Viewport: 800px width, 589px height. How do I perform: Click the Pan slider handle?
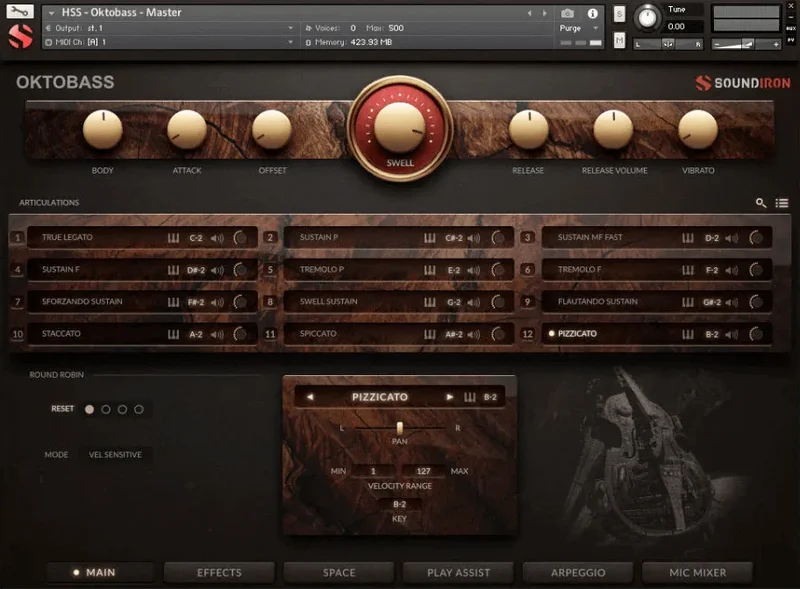coord(399,428)
